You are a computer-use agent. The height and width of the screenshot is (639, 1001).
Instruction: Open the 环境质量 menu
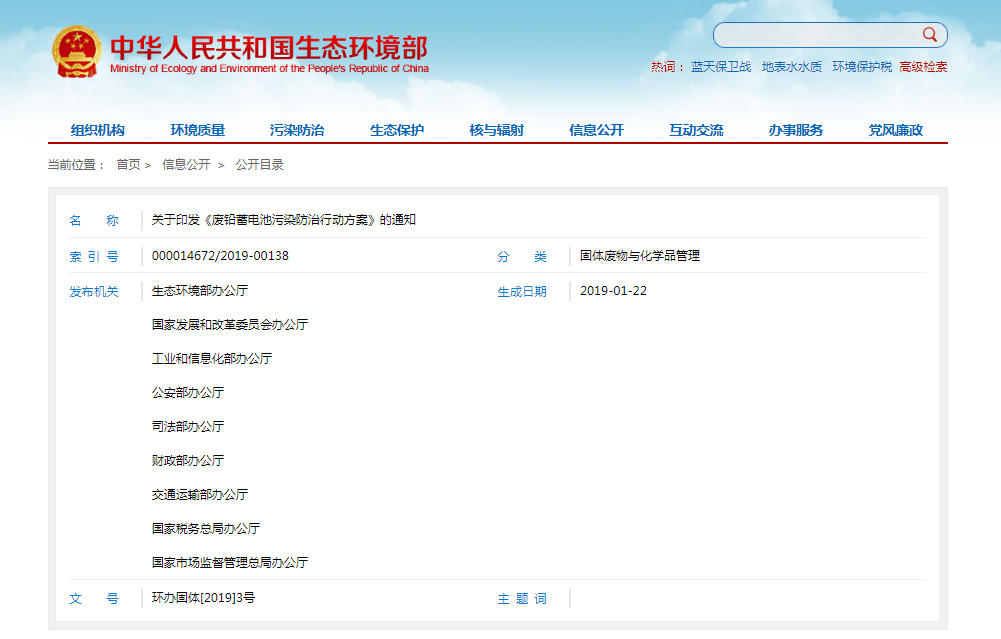[x=197, y=130]
